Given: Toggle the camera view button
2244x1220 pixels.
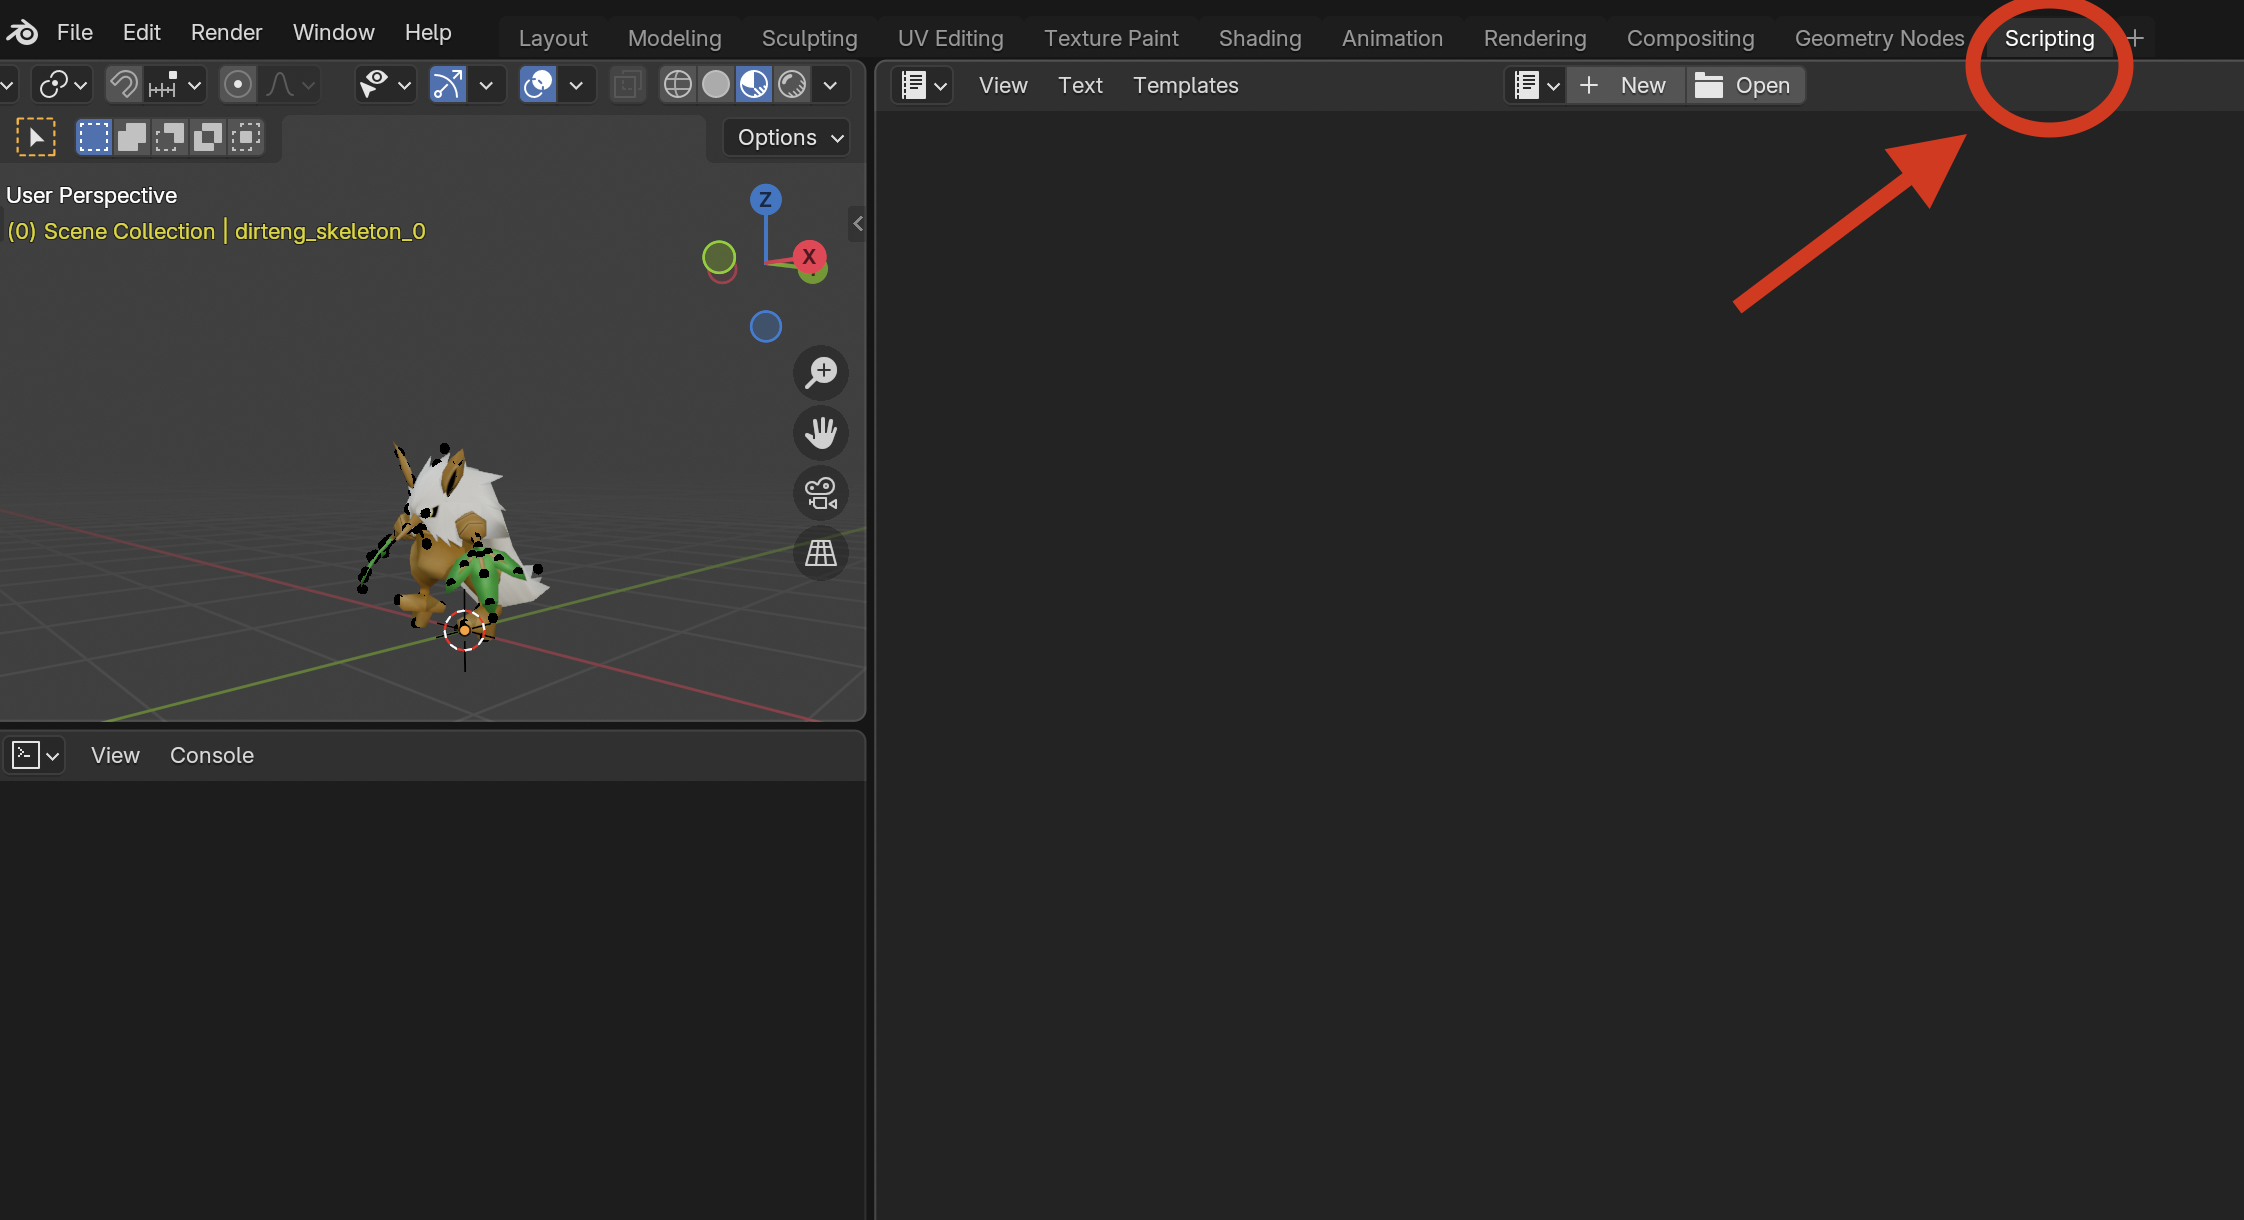Looking at the screenshot, I should [821, 492].
